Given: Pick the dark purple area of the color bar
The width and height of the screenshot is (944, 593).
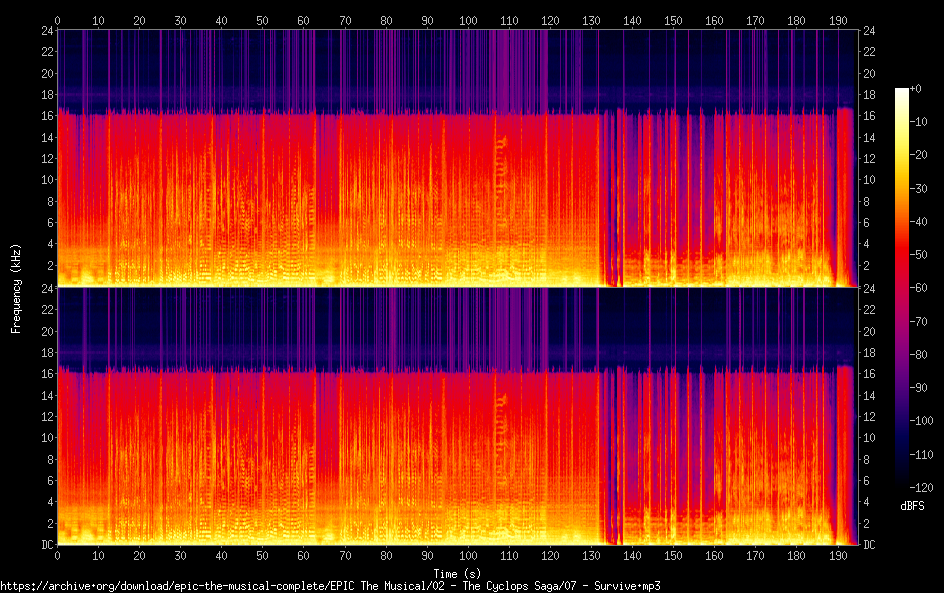Looking at the screenshot, I should point(902,420).
